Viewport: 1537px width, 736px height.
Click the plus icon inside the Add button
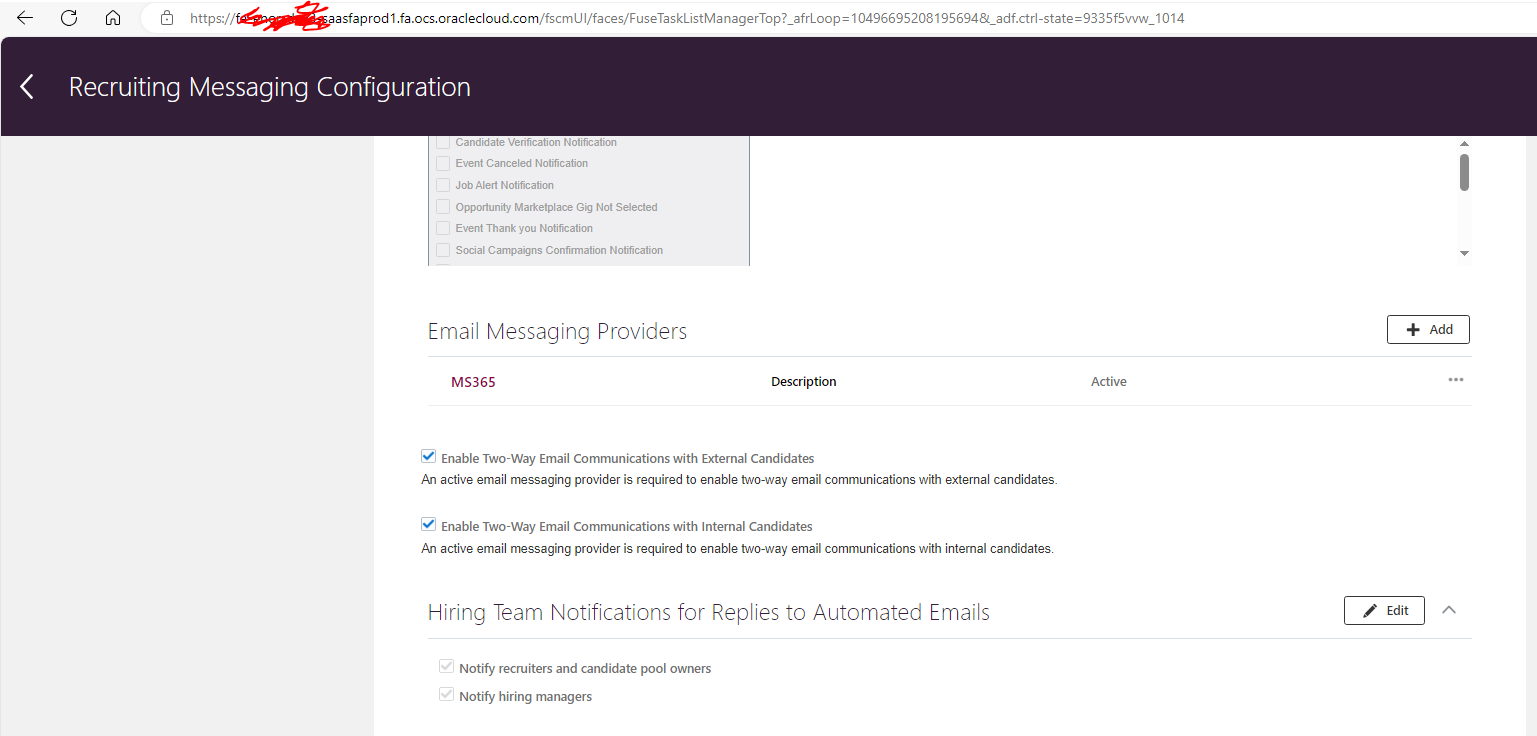(1413, 329)
